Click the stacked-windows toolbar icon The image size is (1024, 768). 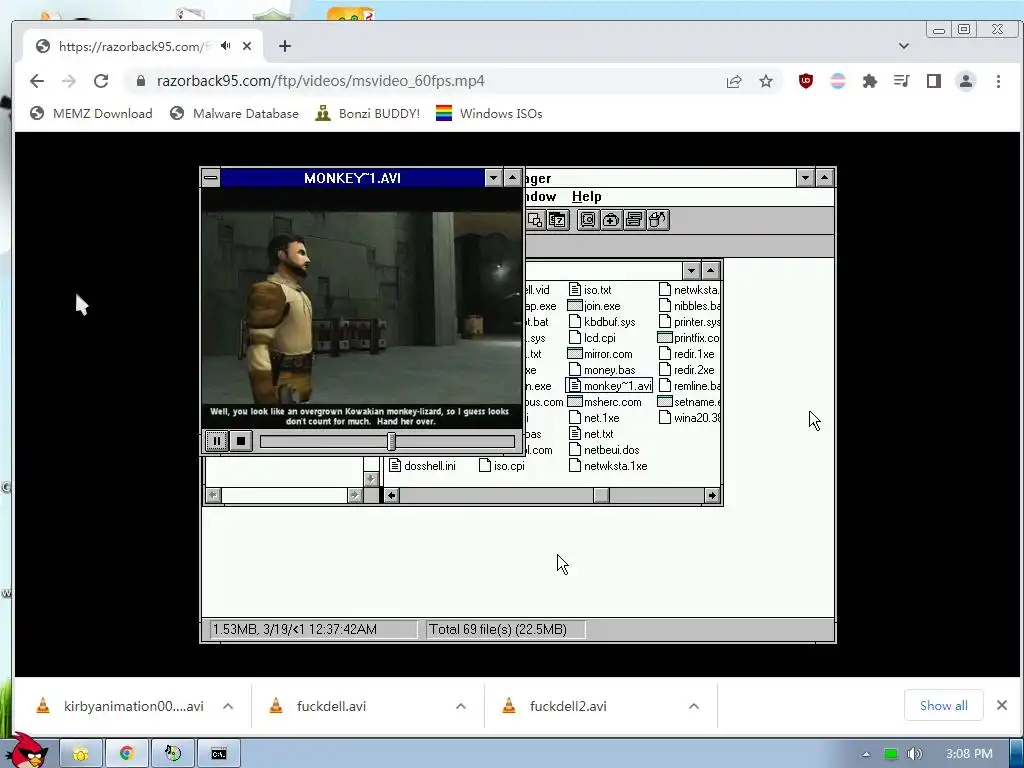(x=633, y=220)
